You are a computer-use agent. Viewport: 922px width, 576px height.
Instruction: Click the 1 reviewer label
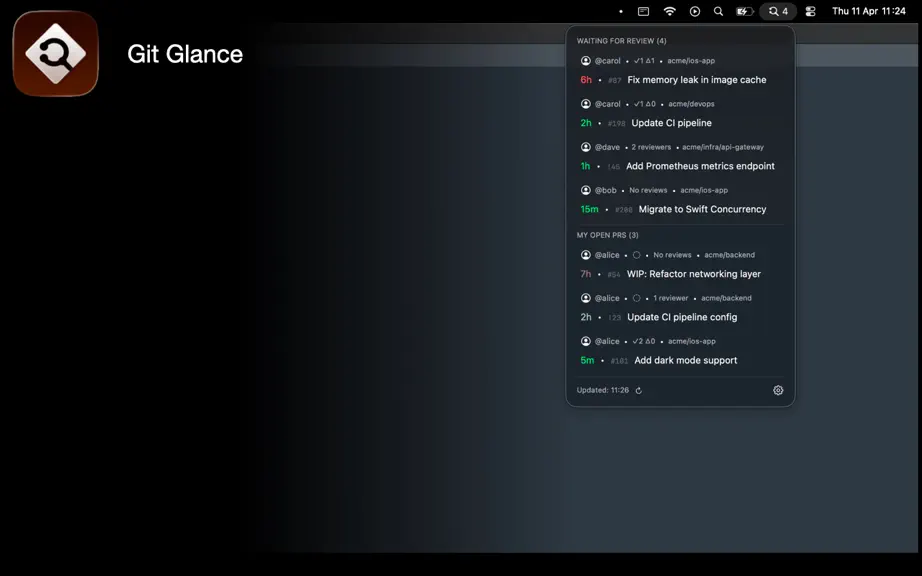[670, 298]
